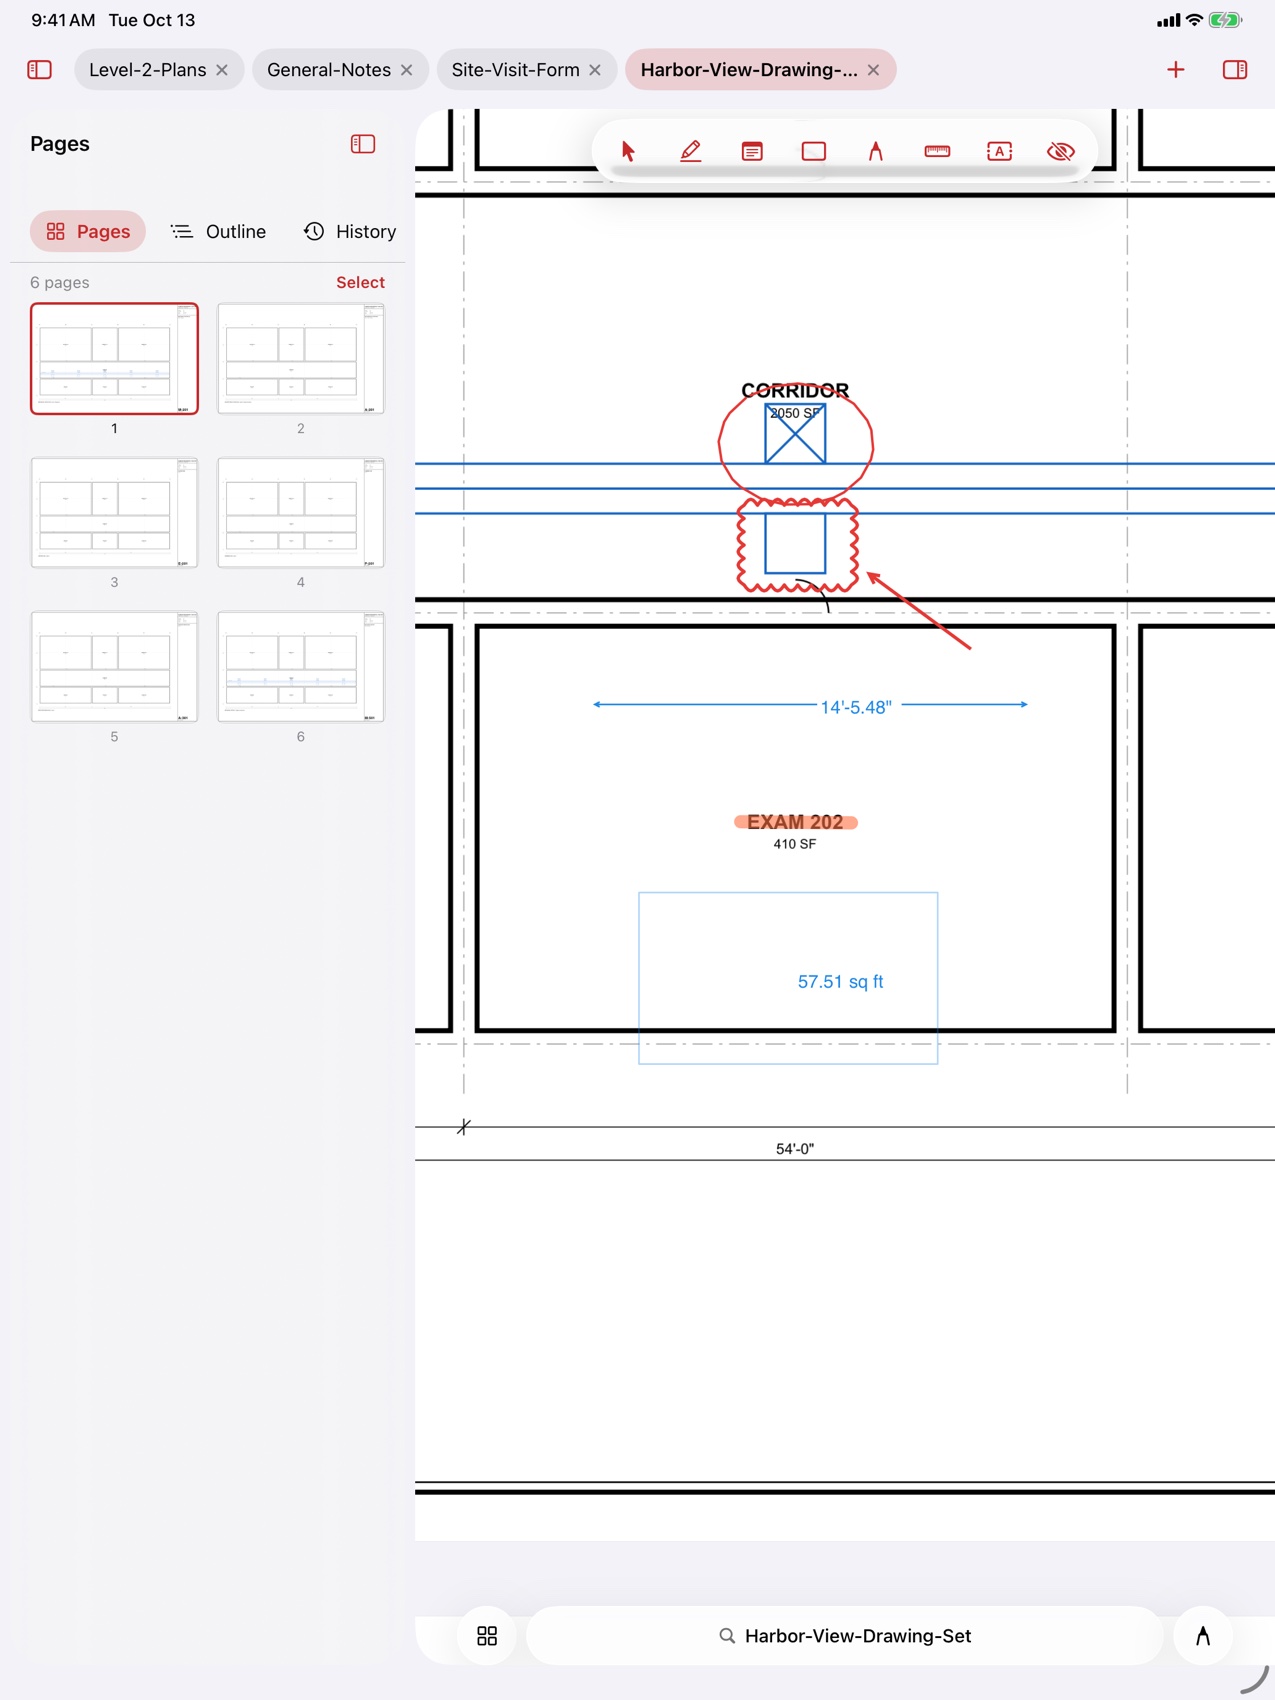The height and width of the screenshot is (1700, 1275).
Task: Open page 4 thumbnail
Action: click(x=300, y=513)
